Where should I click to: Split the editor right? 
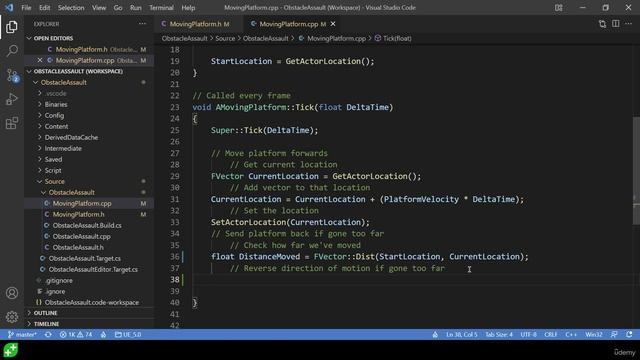point(616,24)
